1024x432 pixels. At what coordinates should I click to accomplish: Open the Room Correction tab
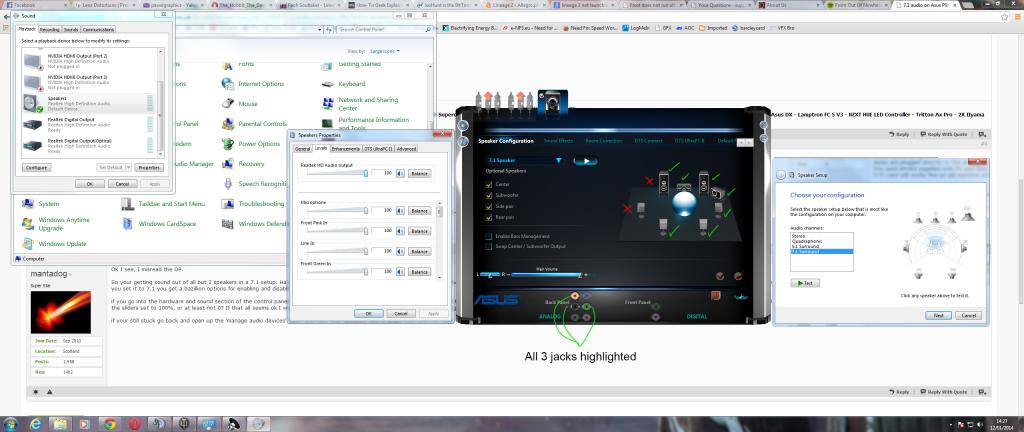(603, 141)
